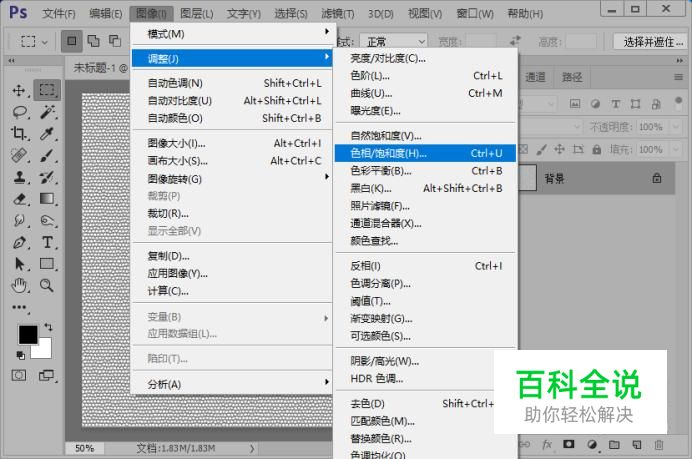
Task: Choose 自动色调(N) menu item
Action: [x=232, y=83]
